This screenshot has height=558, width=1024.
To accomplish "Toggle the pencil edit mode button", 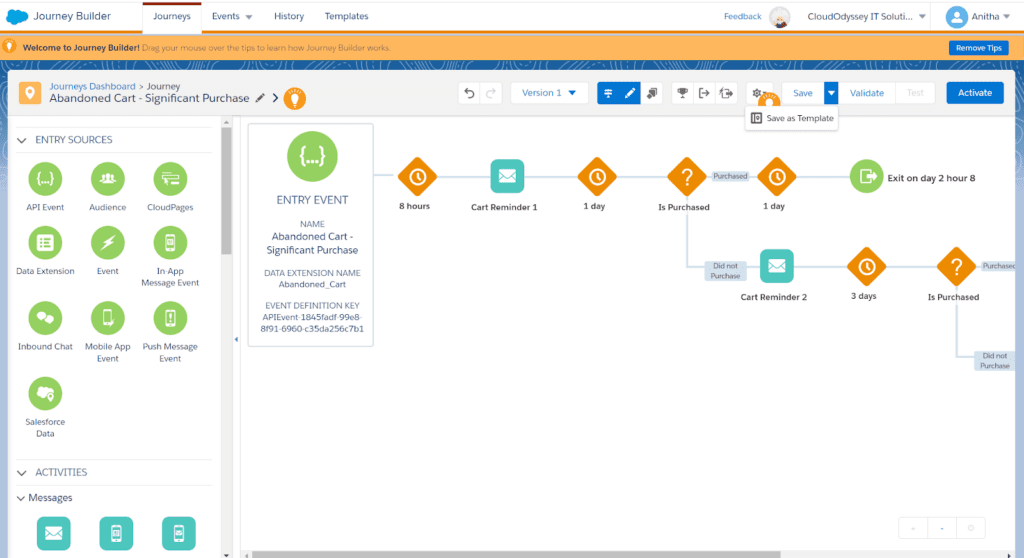I will point(630,93).
